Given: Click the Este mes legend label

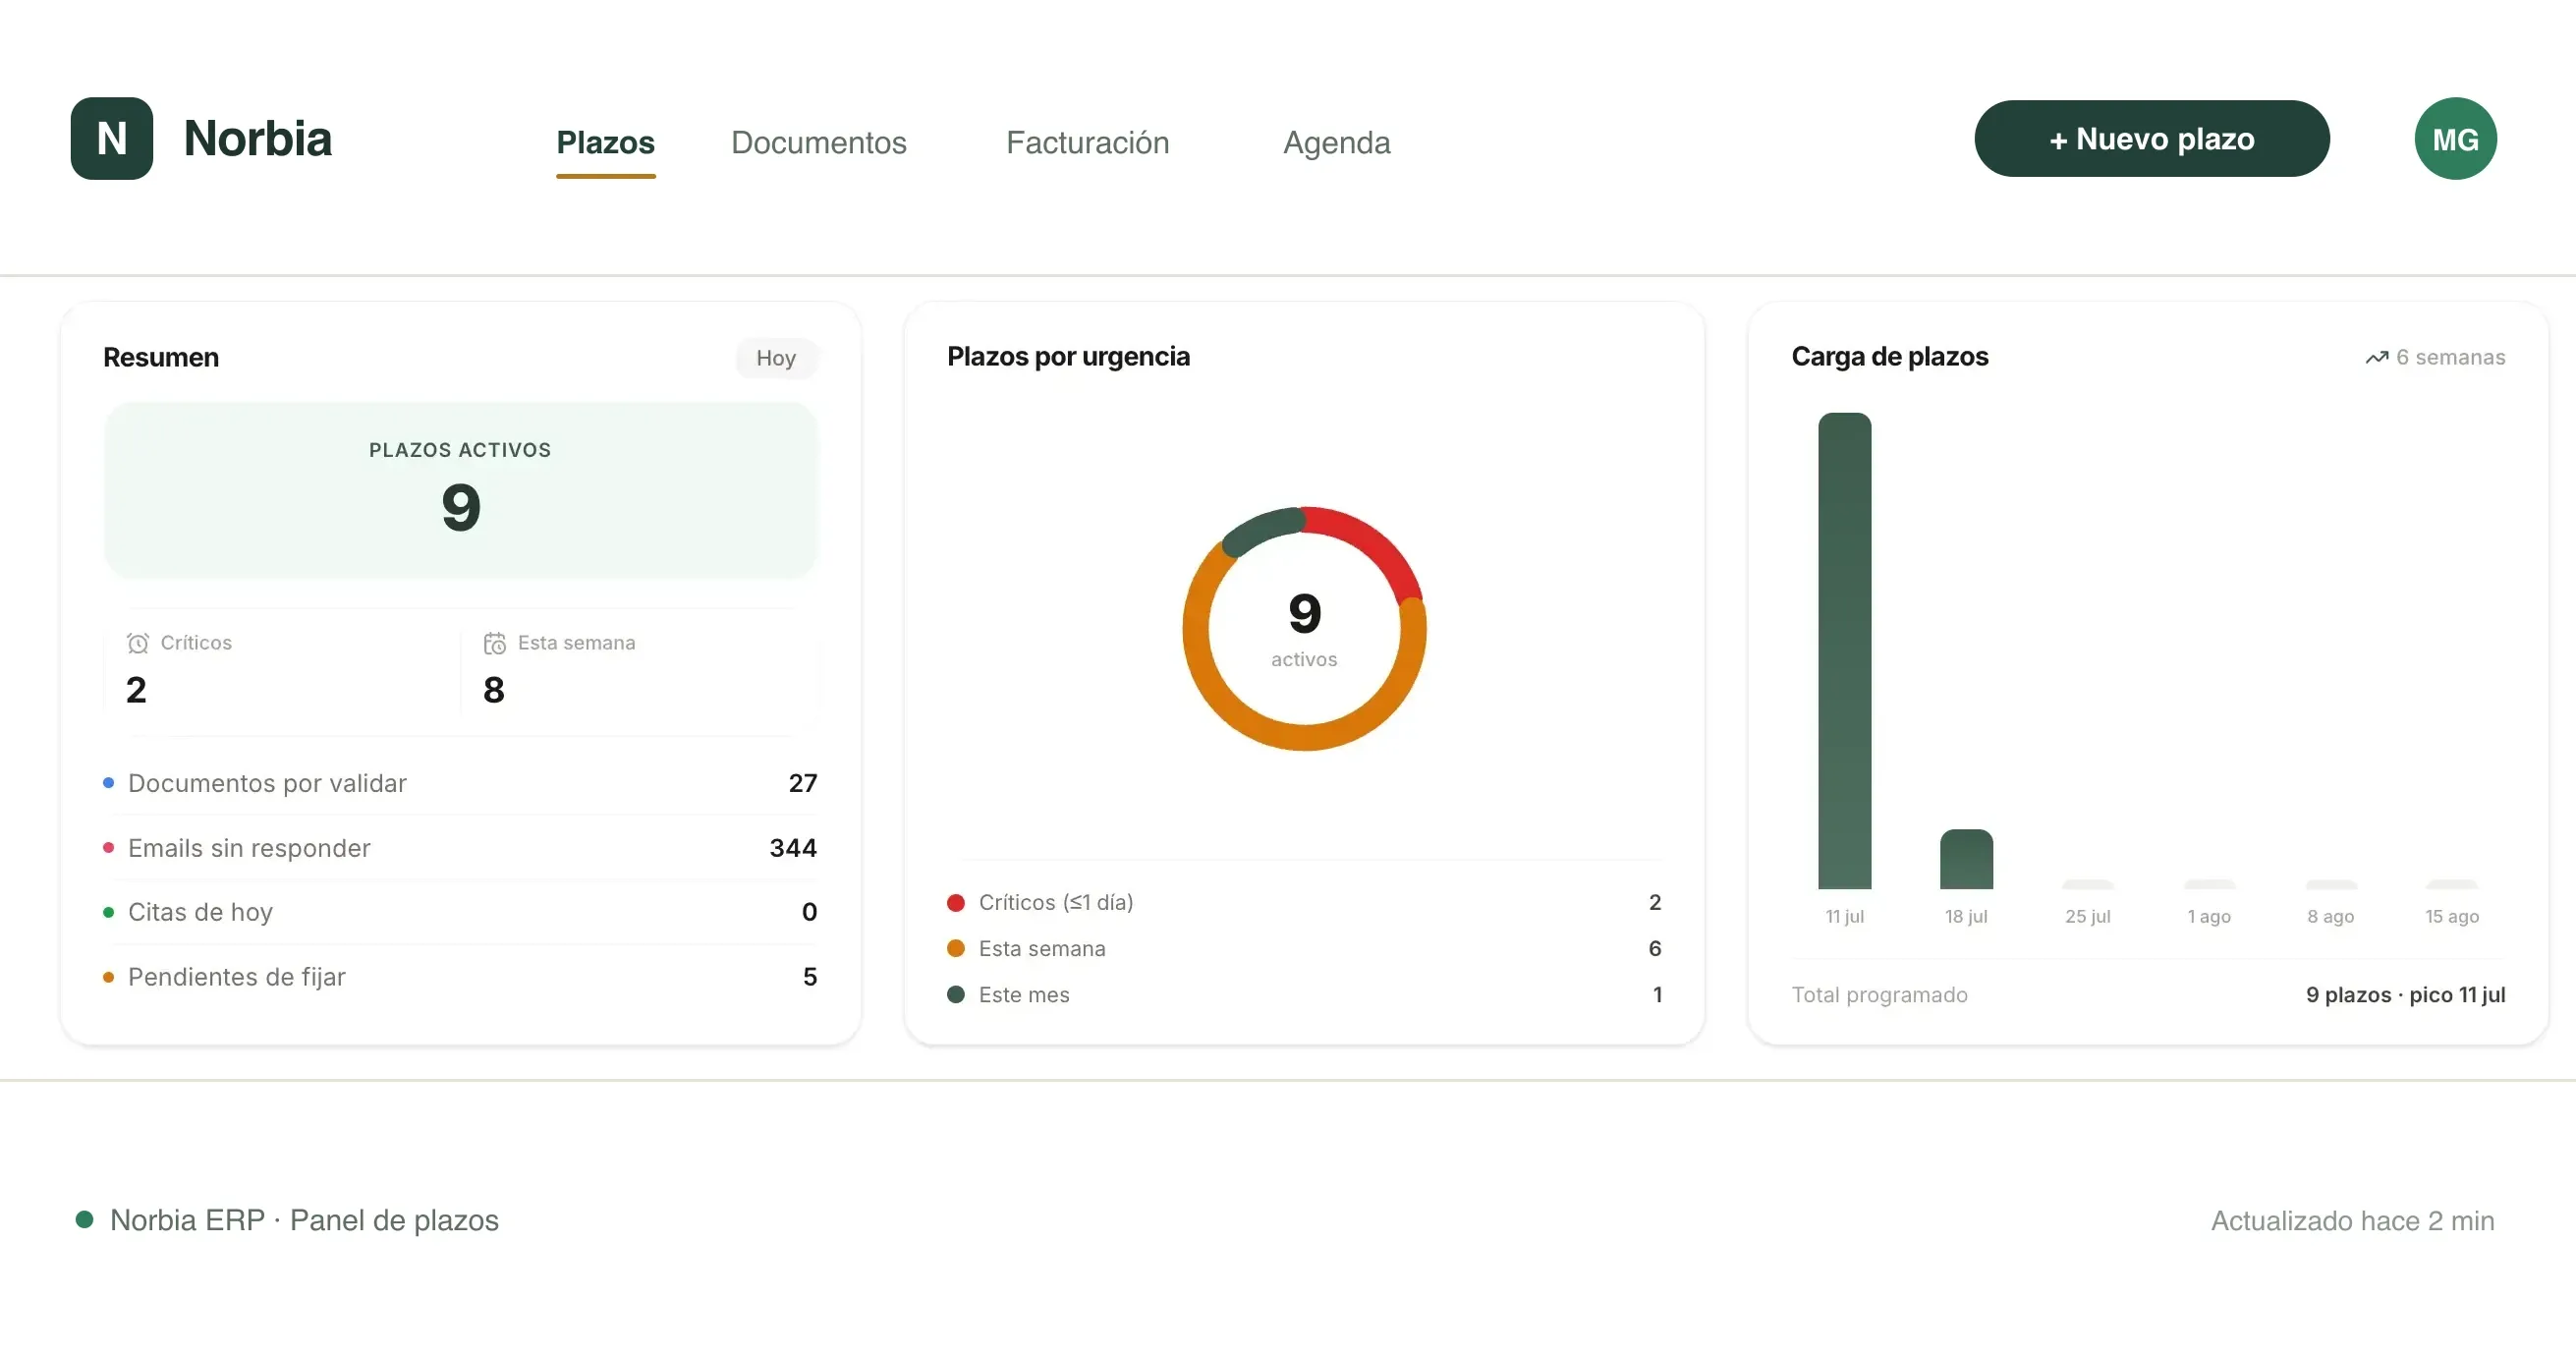Looking at the screenshot, I should (x=1024, y=994).
